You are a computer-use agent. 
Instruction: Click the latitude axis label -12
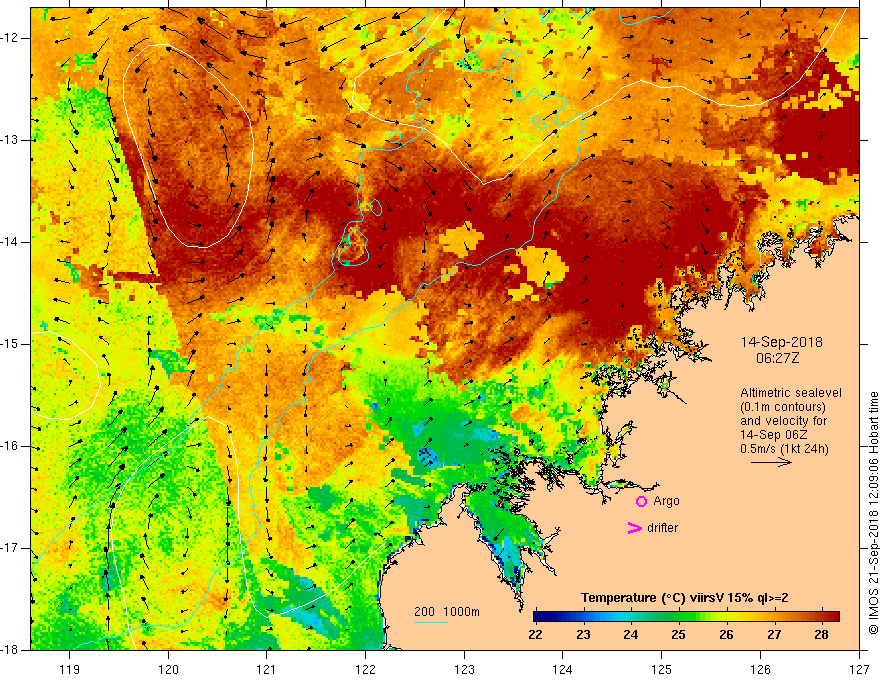pos(8,38)
